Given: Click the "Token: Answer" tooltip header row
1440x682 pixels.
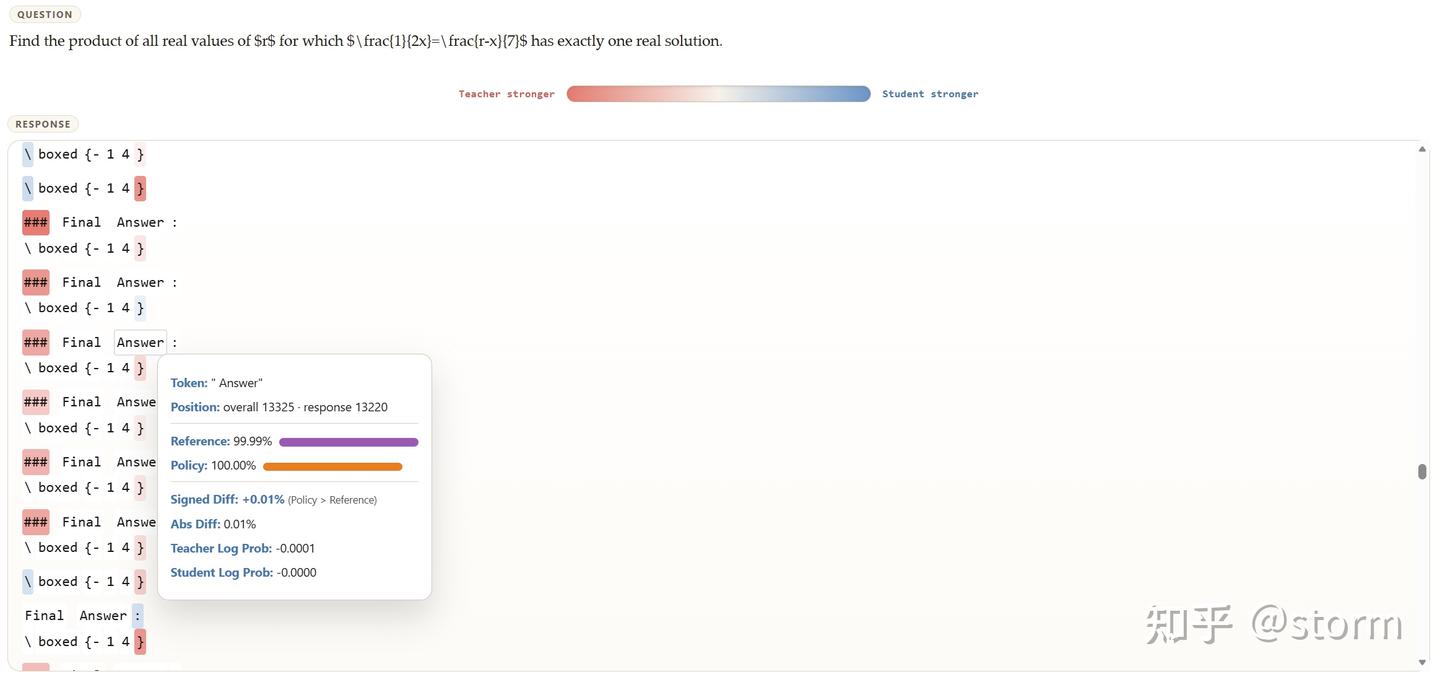Looking at the screenshot, I should pos(216,381).
